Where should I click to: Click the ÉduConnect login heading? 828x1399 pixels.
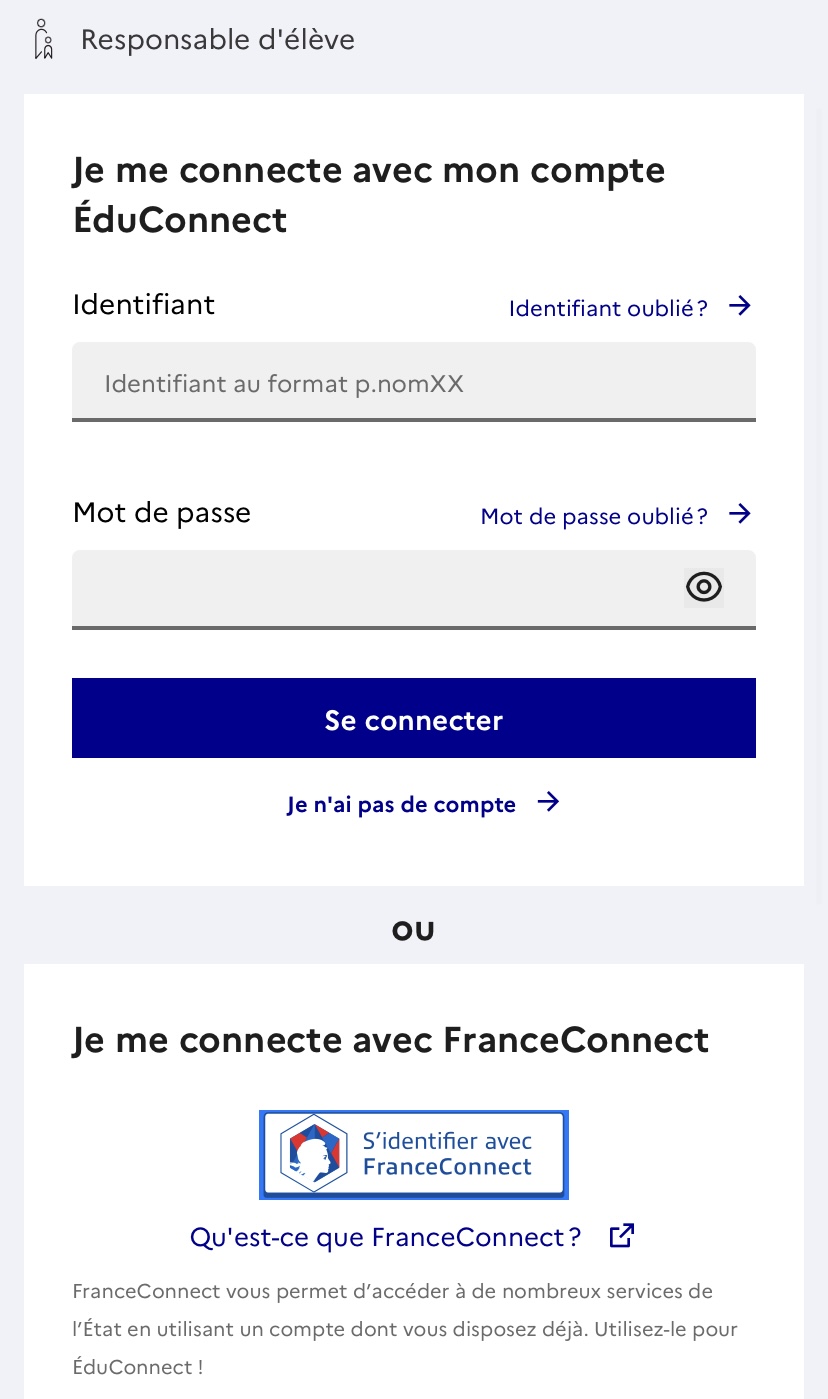click(369, 195)
